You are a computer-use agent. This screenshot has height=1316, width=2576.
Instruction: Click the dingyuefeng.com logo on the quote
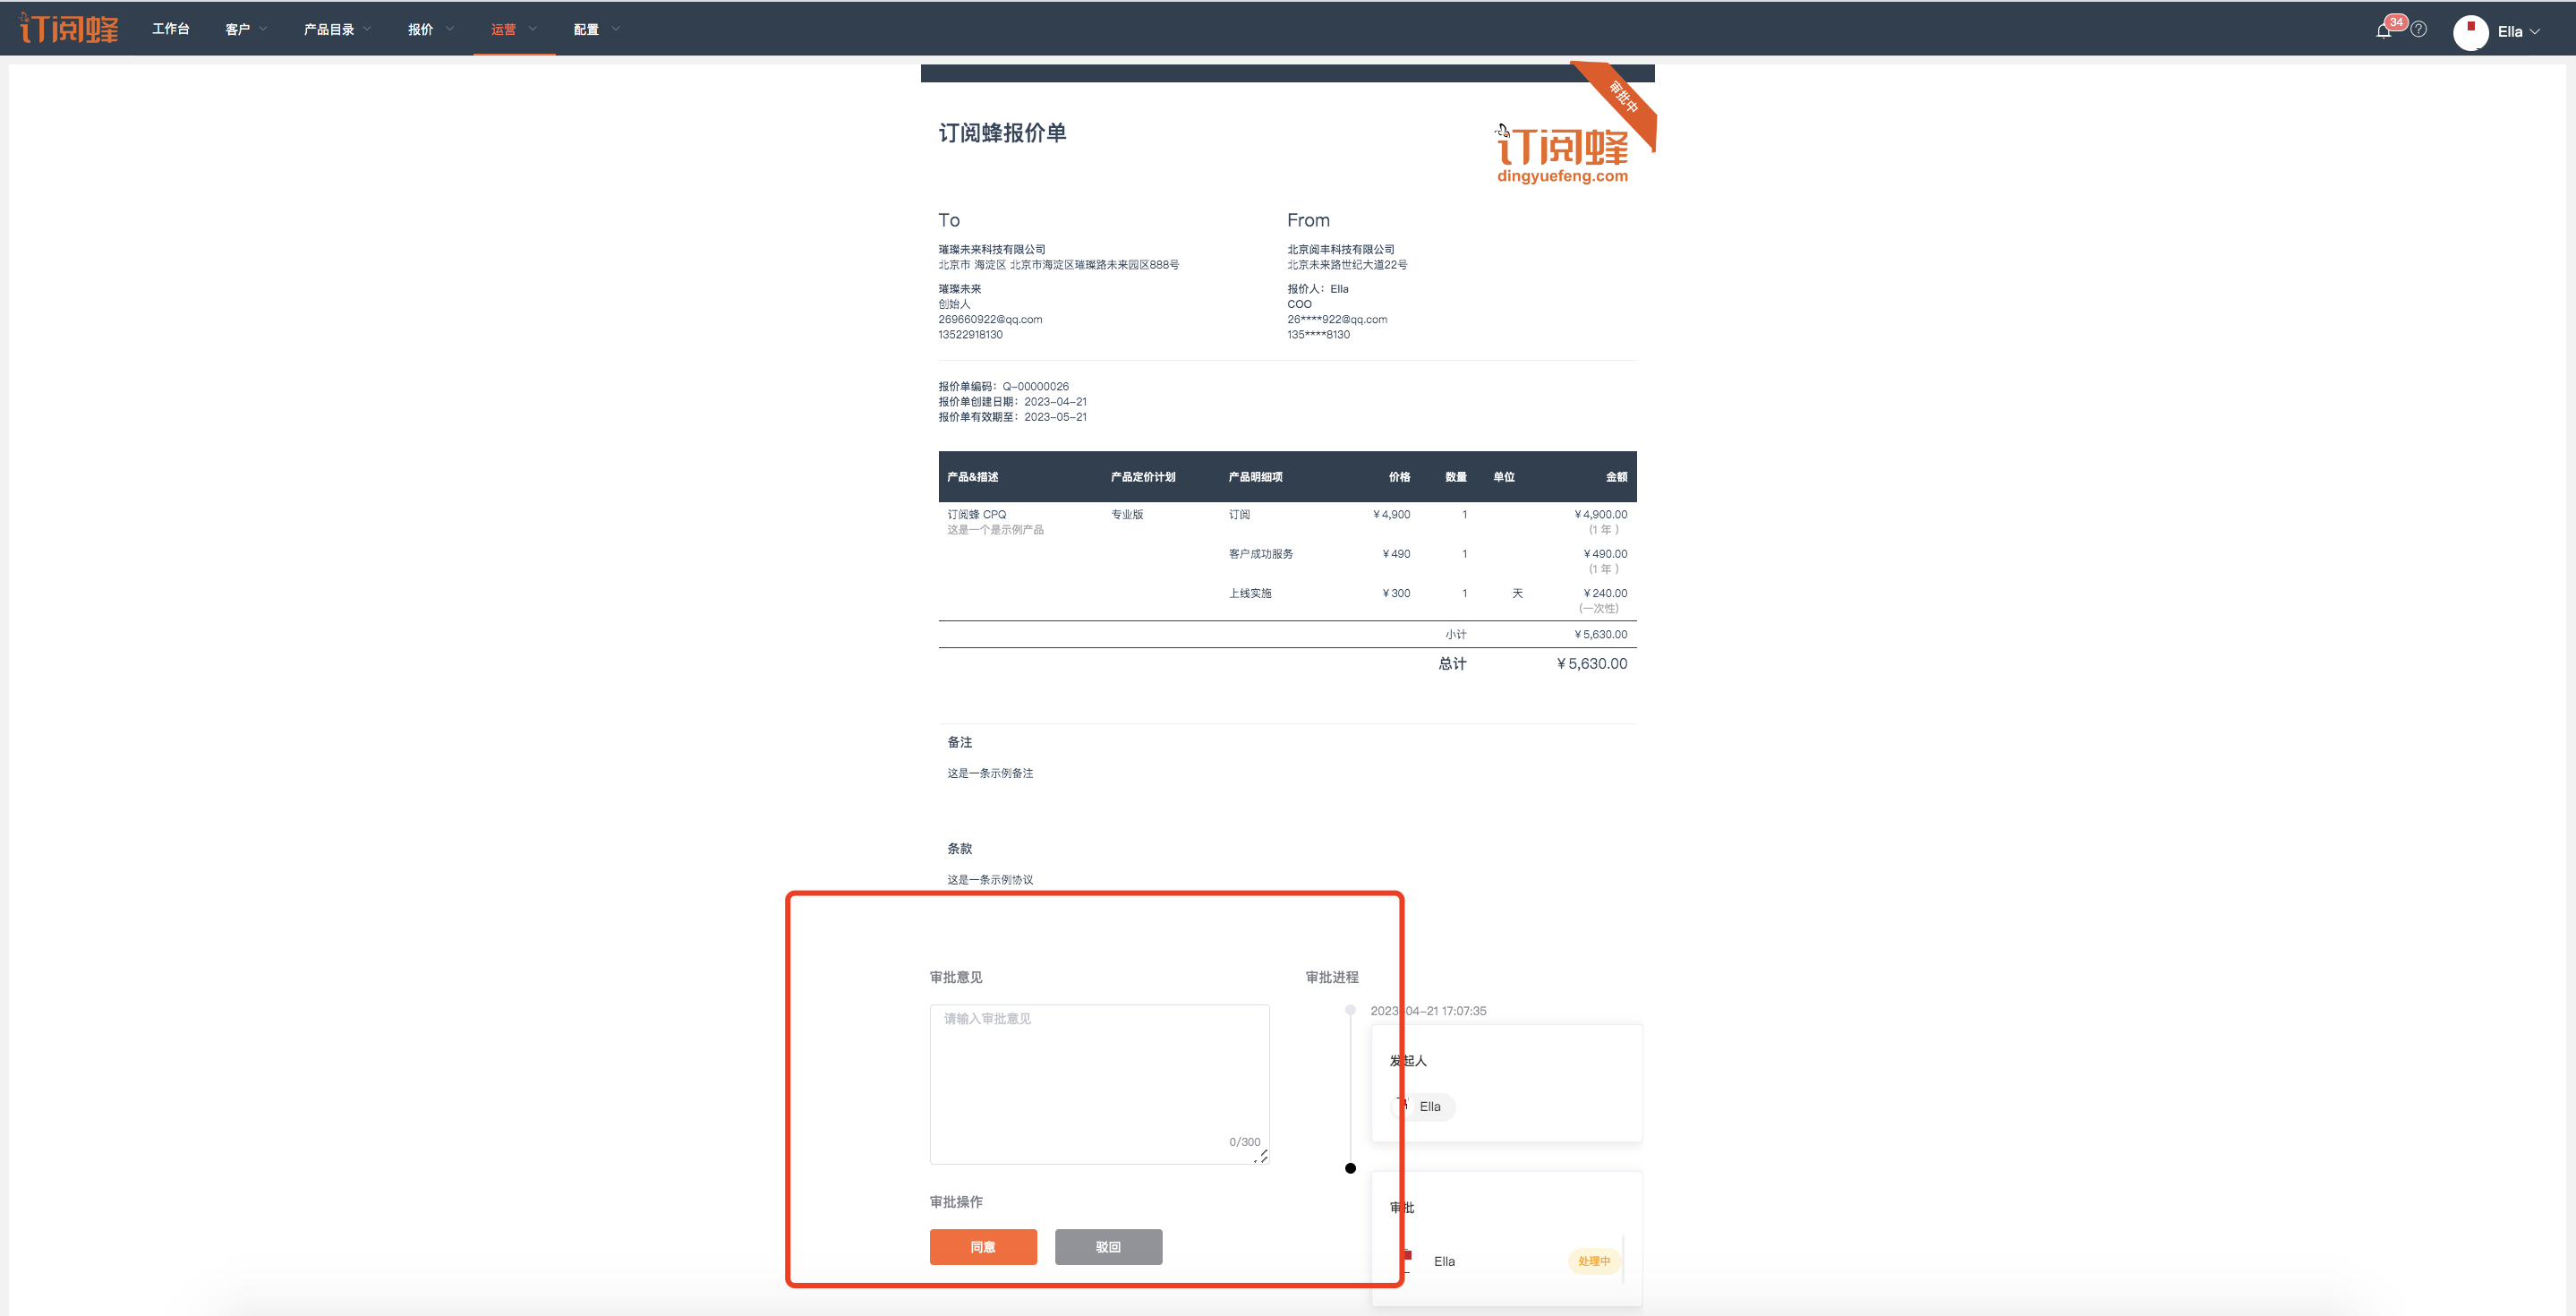(x=1562, y=155)
